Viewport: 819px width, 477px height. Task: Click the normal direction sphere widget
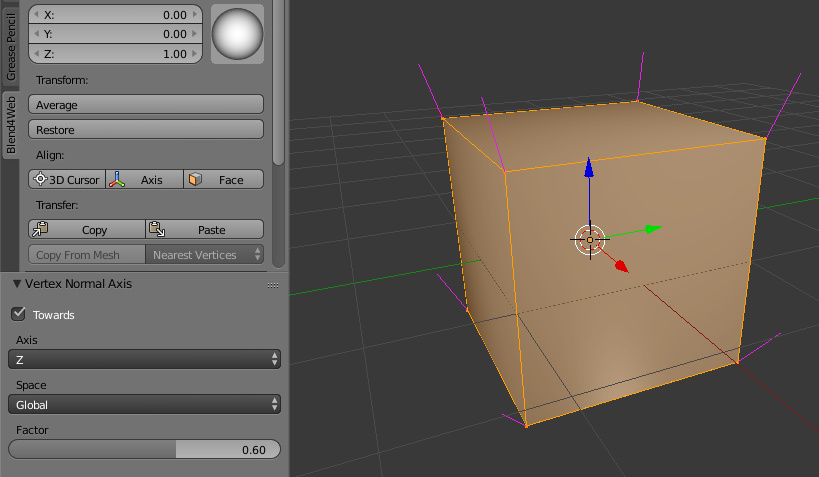click(x=237, y=34)
